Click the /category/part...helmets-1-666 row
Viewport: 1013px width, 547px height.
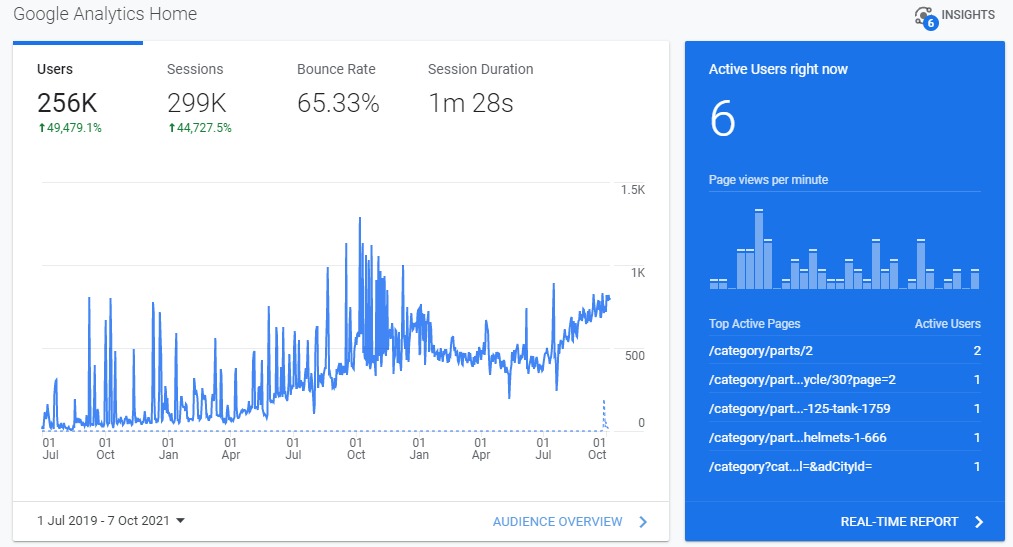click(x=844, y=438)
